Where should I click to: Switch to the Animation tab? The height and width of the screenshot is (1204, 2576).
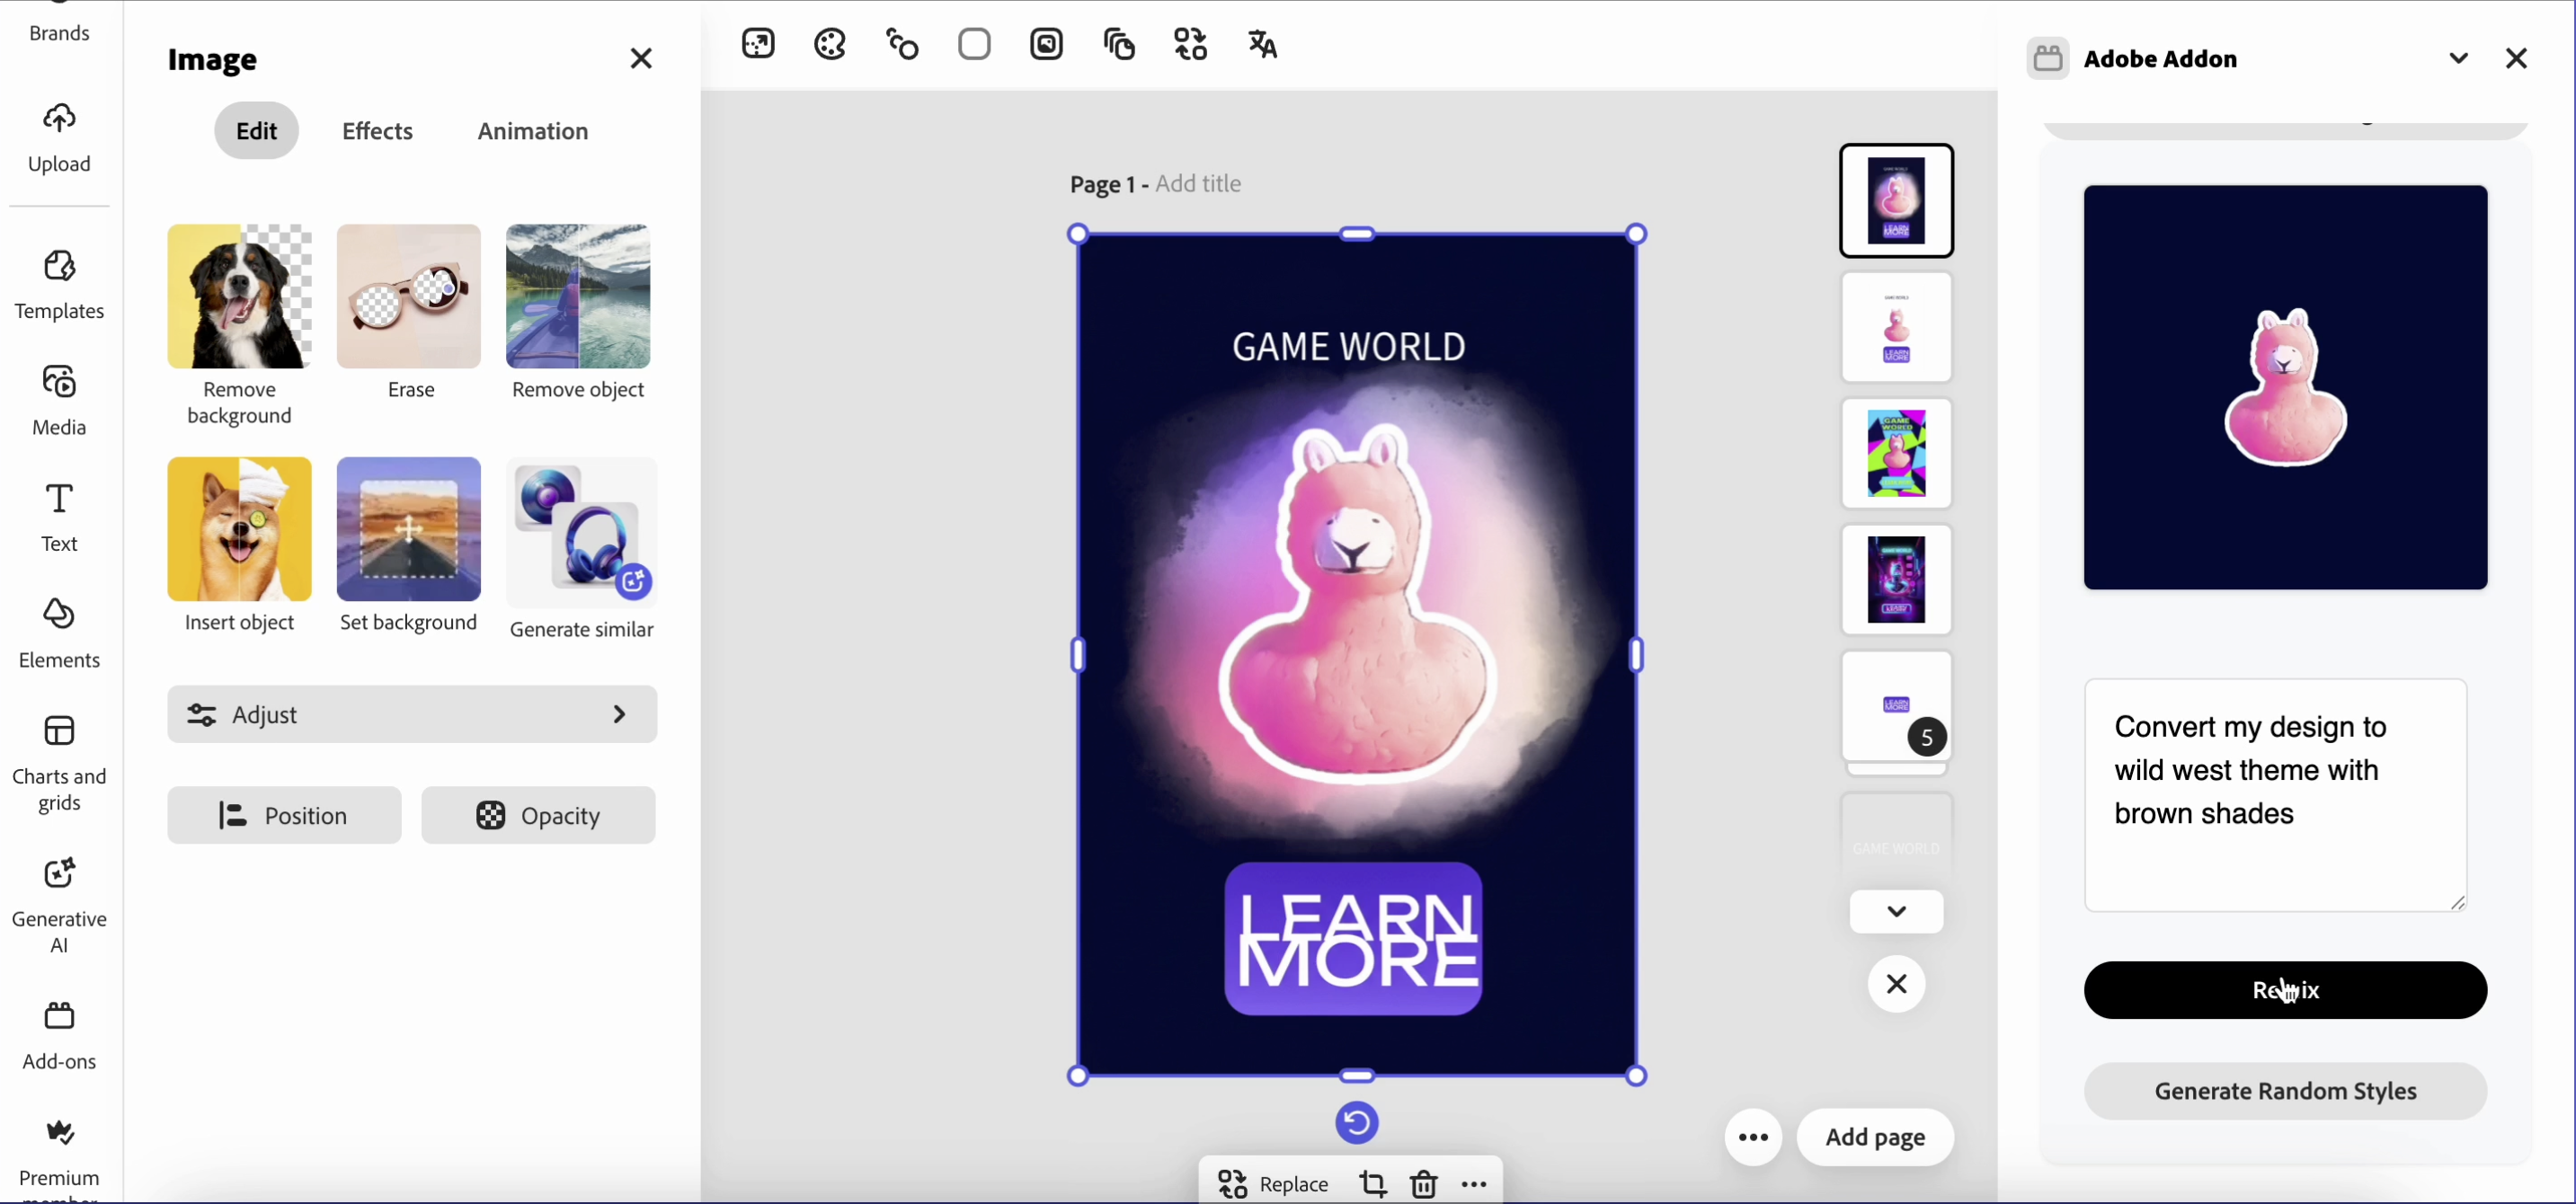(x=532, y=131)
